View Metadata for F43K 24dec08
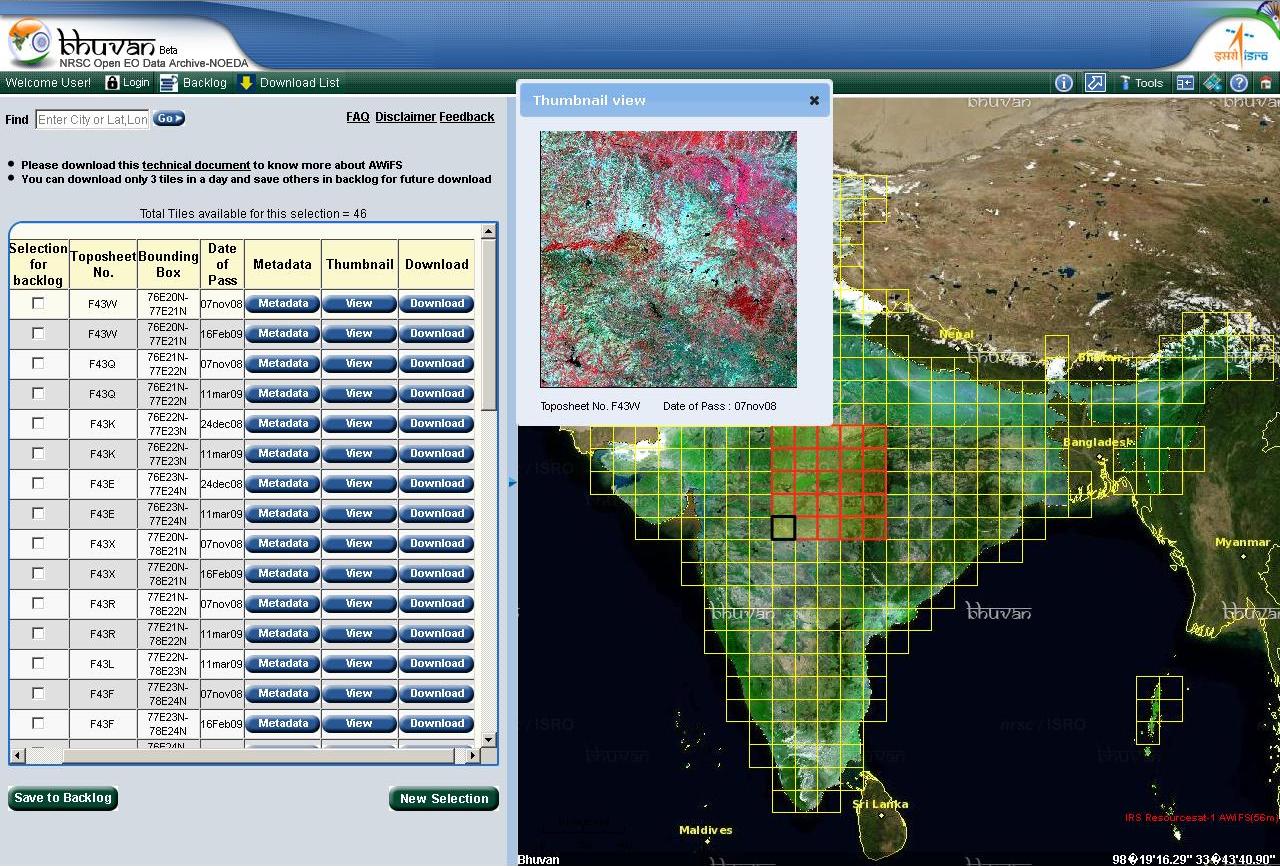The image size is (1280, 866). tap(283, 423)
